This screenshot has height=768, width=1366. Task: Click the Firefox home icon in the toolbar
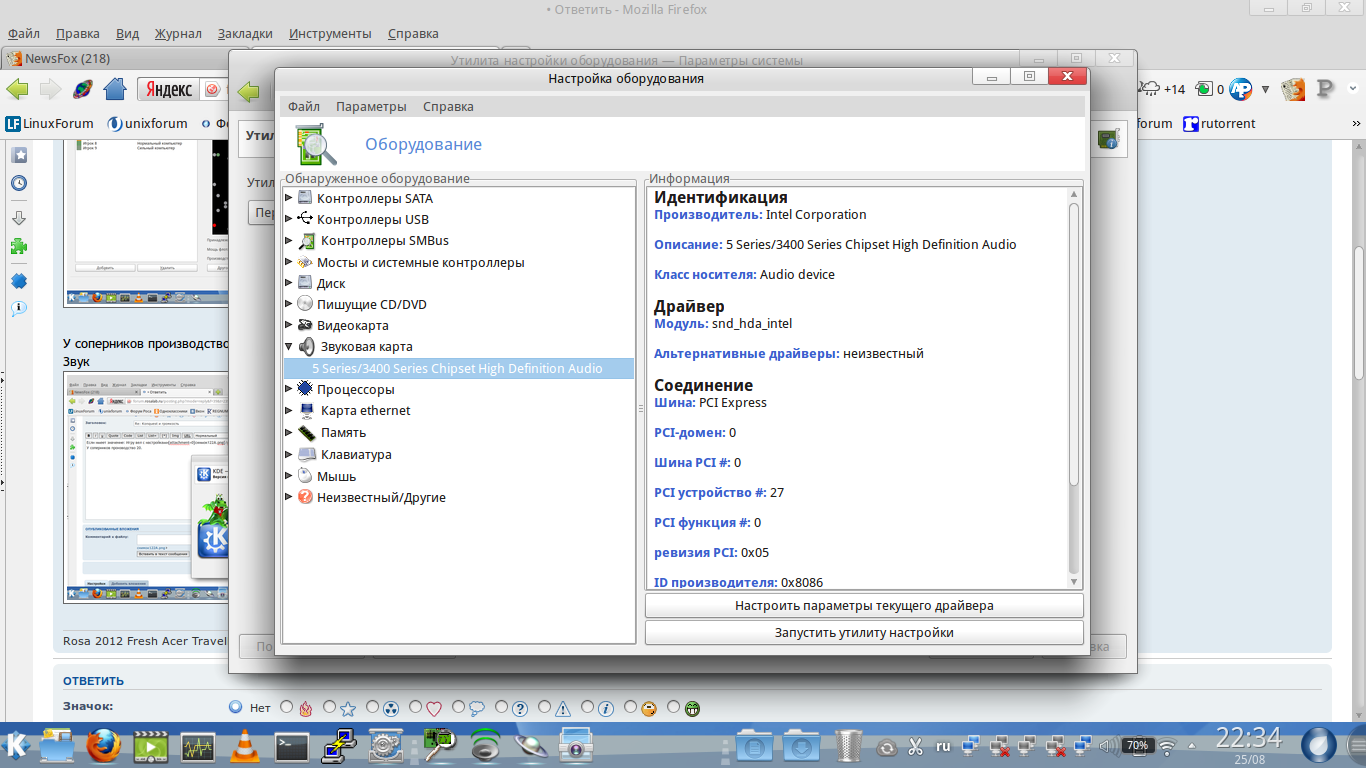115,89
